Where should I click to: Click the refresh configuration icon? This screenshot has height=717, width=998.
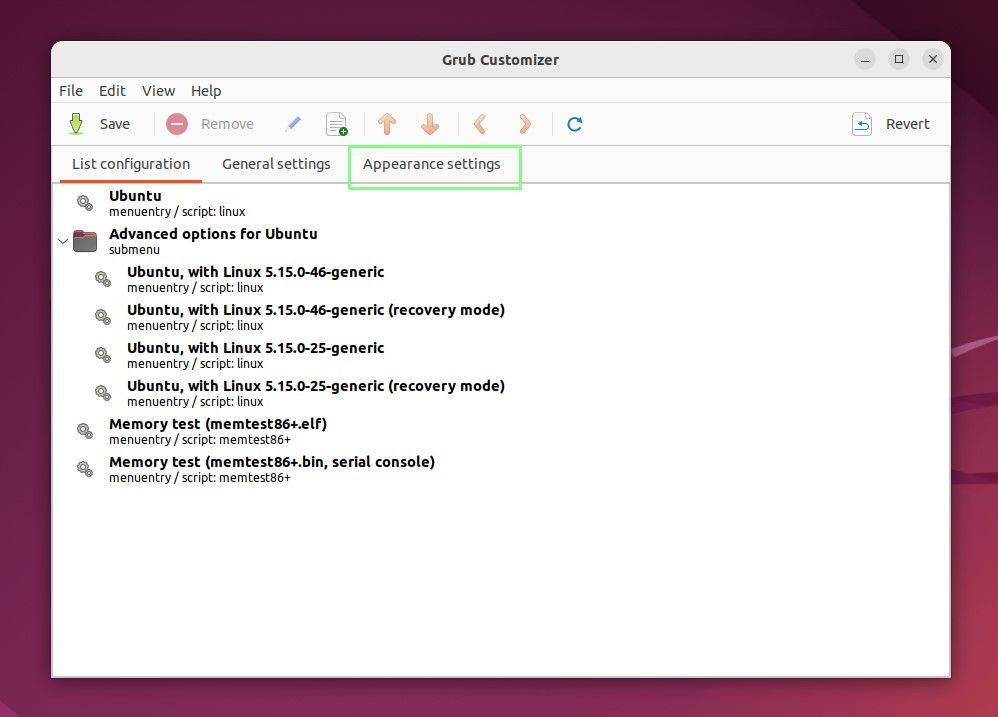(575, 124)
